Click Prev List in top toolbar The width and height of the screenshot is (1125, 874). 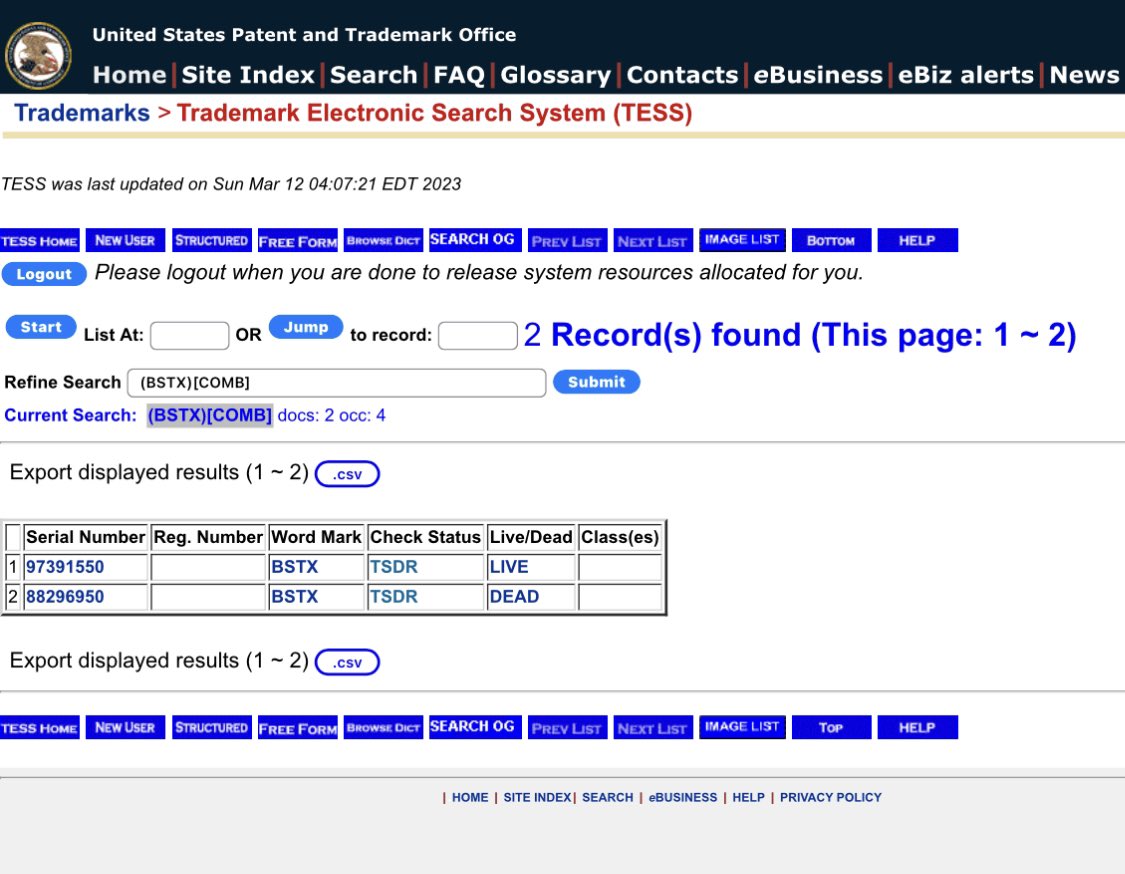(x=567, y=241)
